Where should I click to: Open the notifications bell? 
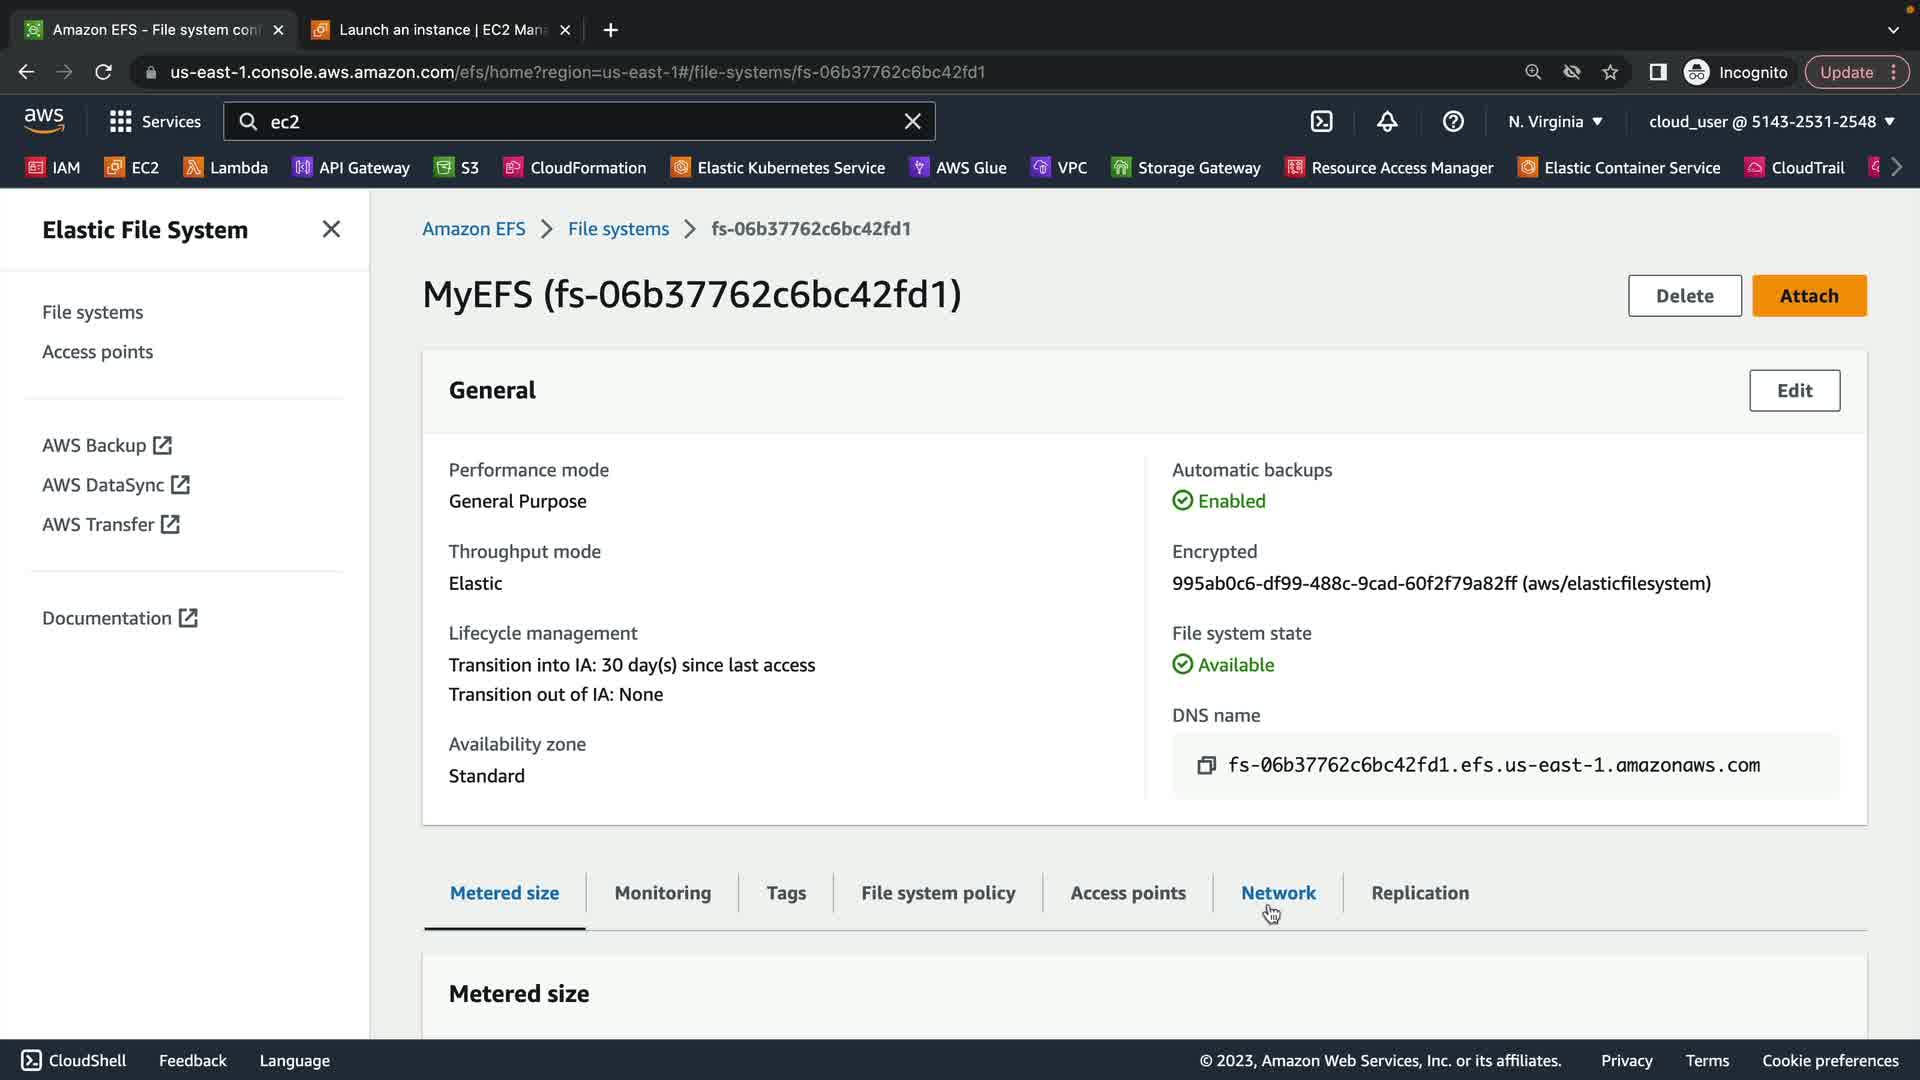click(x=1387, y=122)
